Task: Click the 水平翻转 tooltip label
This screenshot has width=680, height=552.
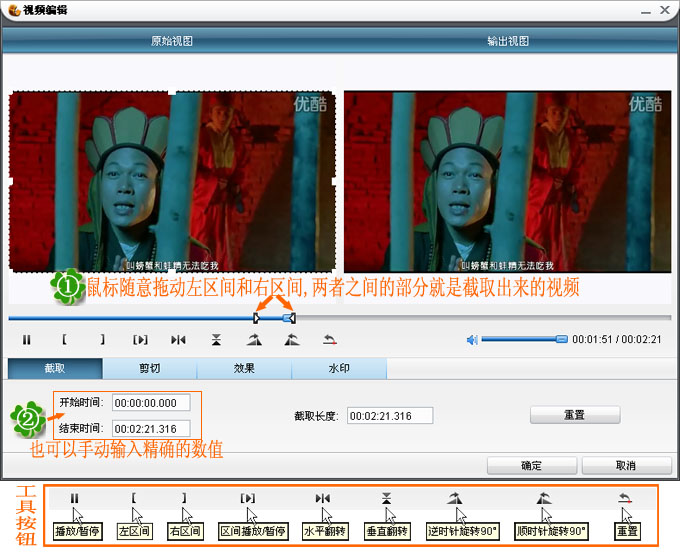Action: coord(325,531)
